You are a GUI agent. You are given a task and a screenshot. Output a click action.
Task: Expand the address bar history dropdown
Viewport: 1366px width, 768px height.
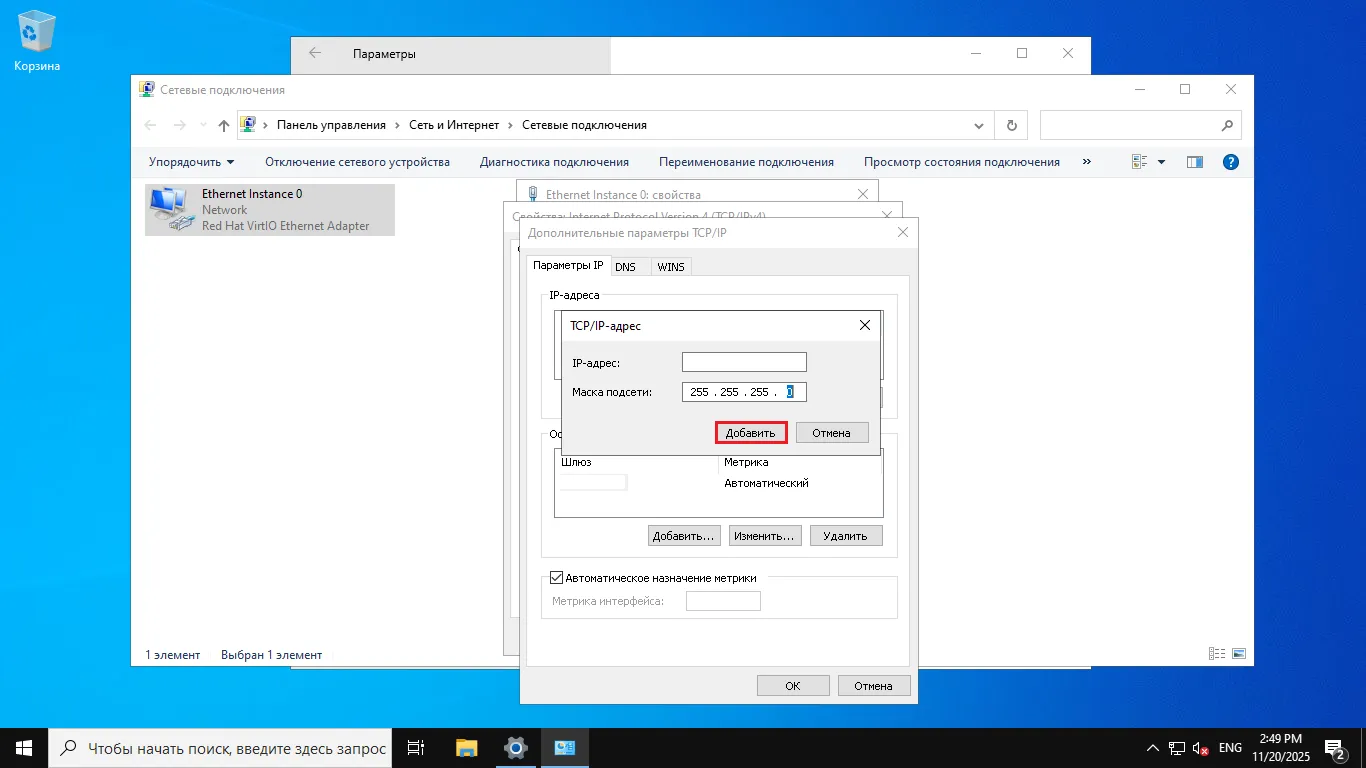coord(979,126)
